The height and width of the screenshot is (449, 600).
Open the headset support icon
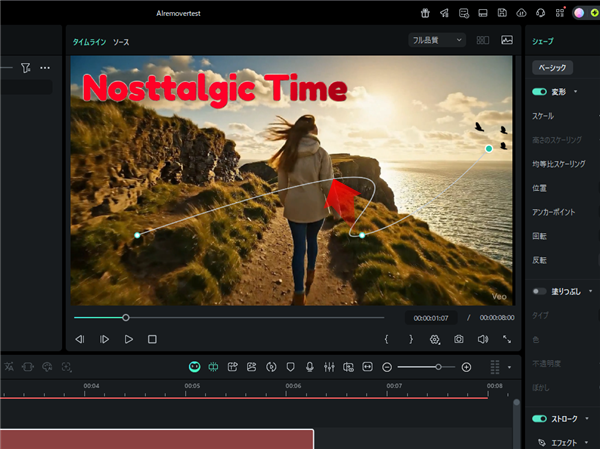(540, 13)
